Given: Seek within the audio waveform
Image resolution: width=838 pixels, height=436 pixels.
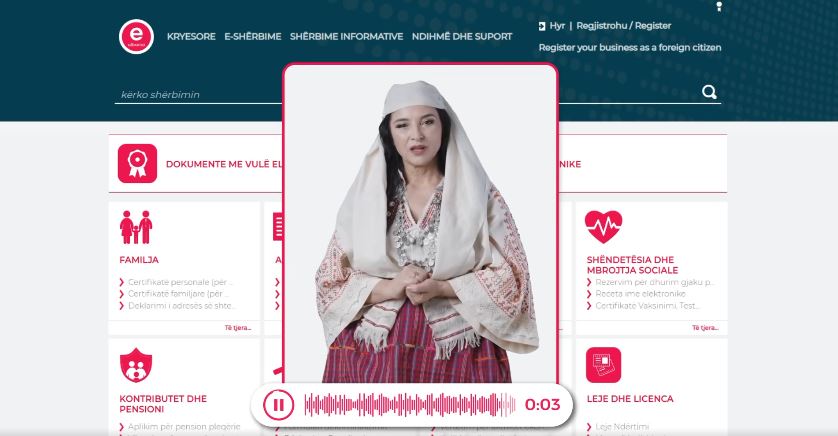Looking at the screenshot, I should click(x=410, y=405).
